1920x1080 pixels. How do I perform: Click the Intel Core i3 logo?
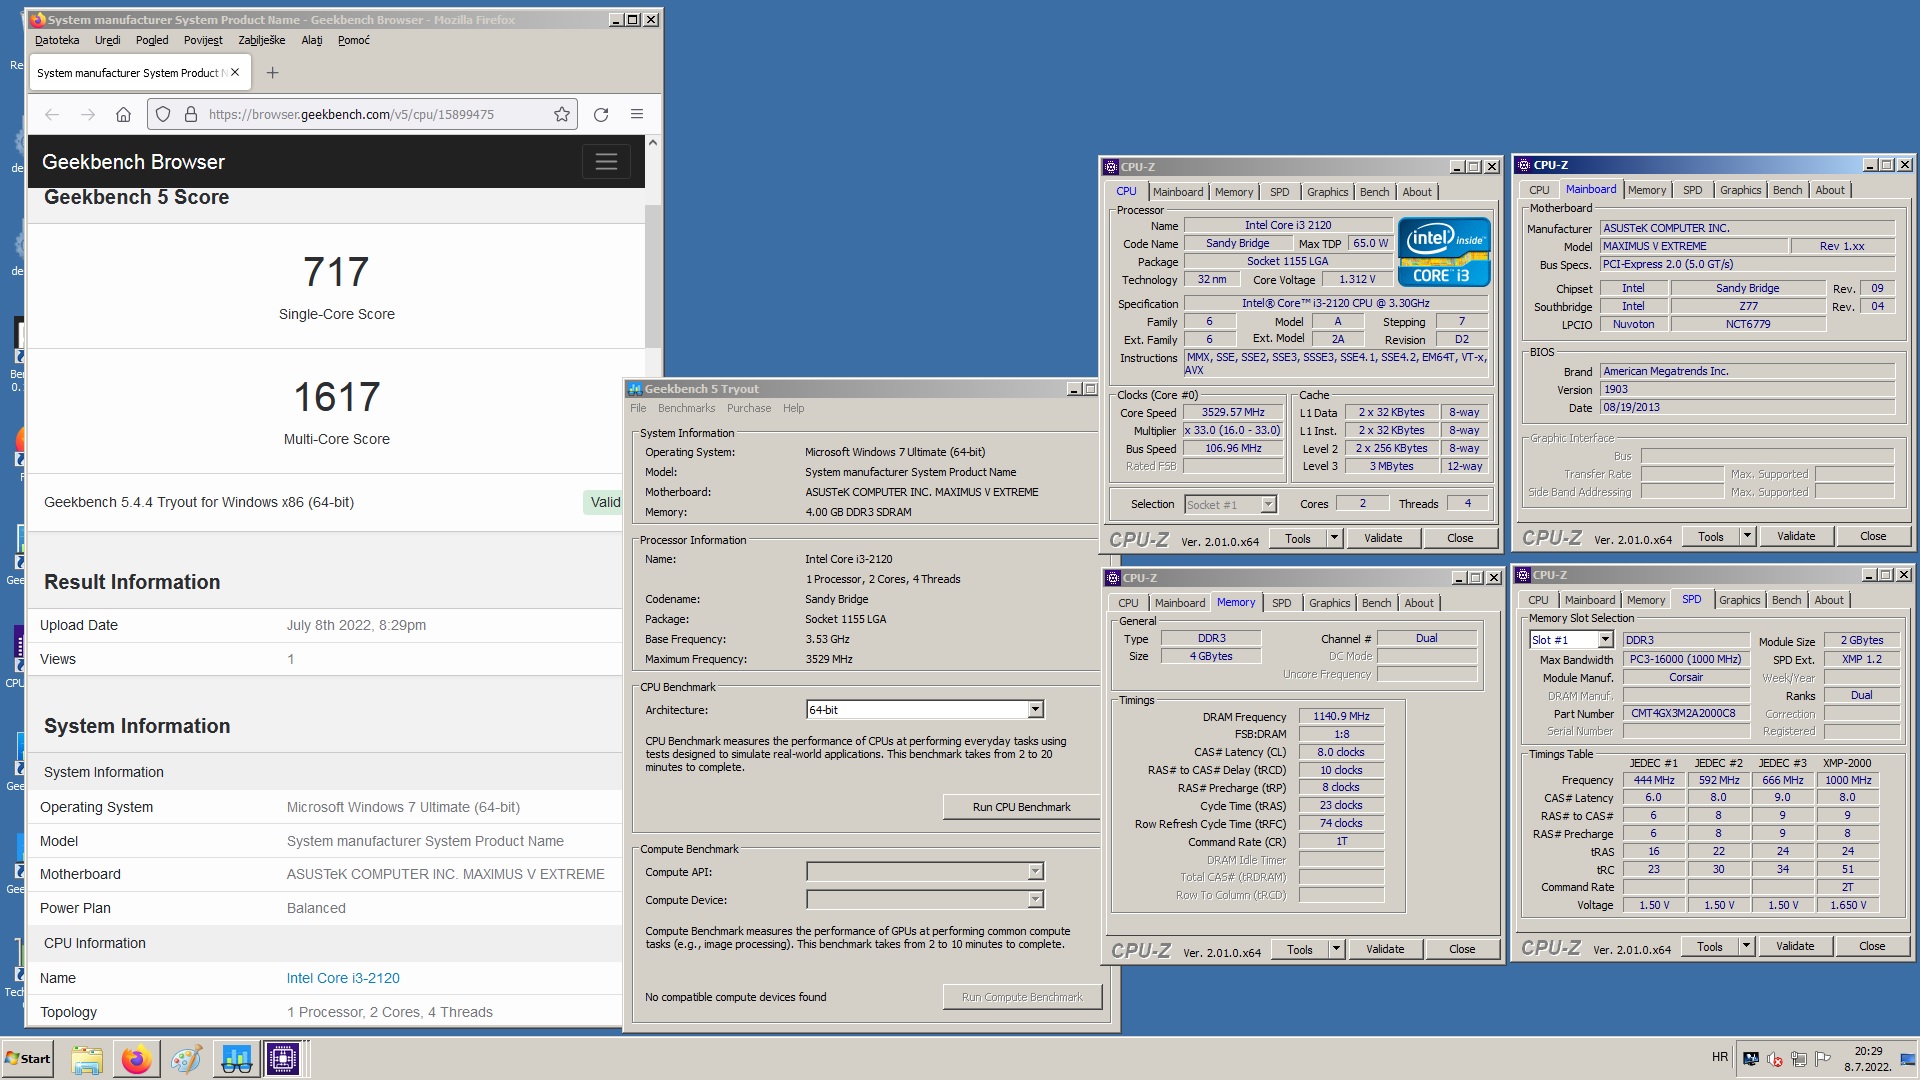[x=1444, y=252]
